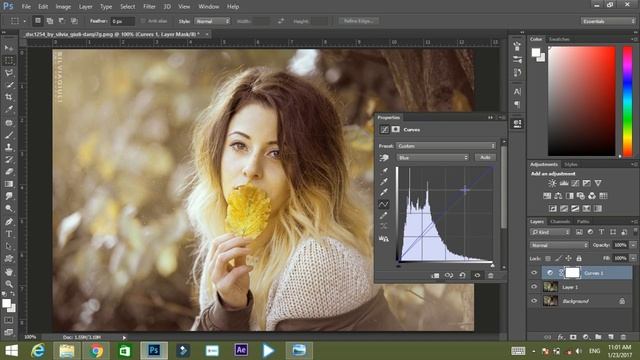Click the Refine Edge button
Screen dimensions: 640x360
coord(359,21)
